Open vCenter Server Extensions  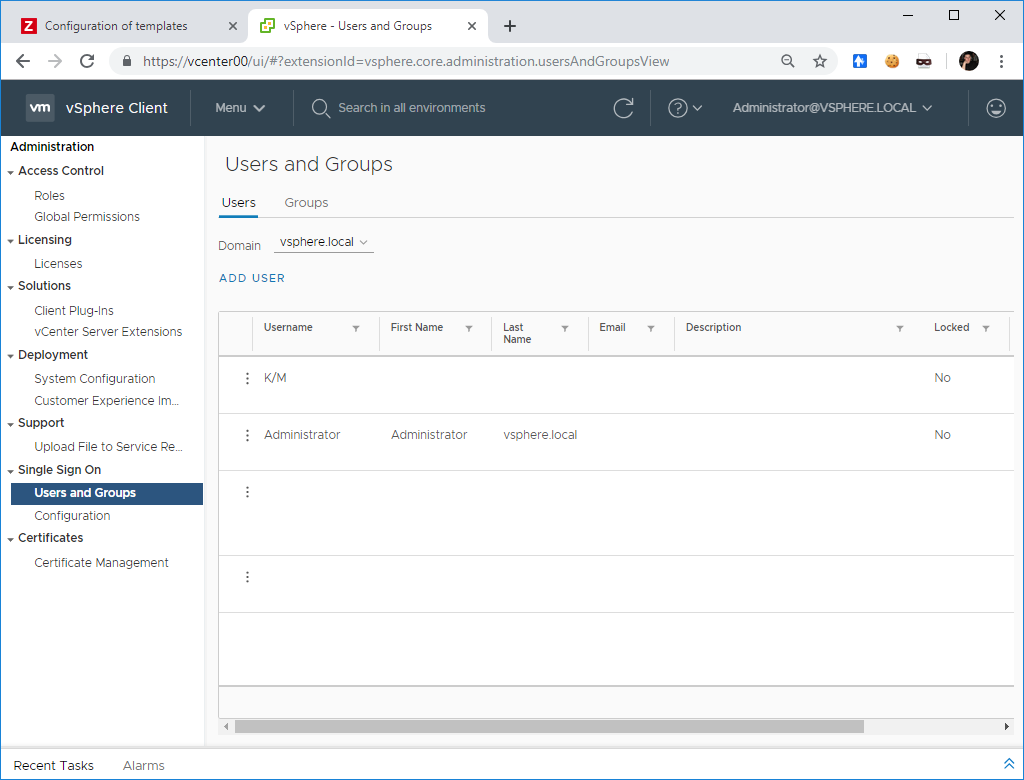(x=108, y=331)
